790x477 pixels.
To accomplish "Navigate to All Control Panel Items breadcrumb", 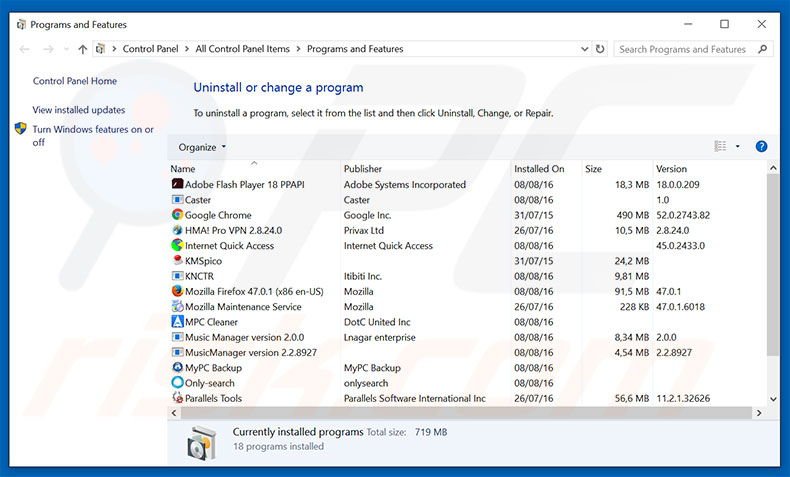I will [242, 49].
